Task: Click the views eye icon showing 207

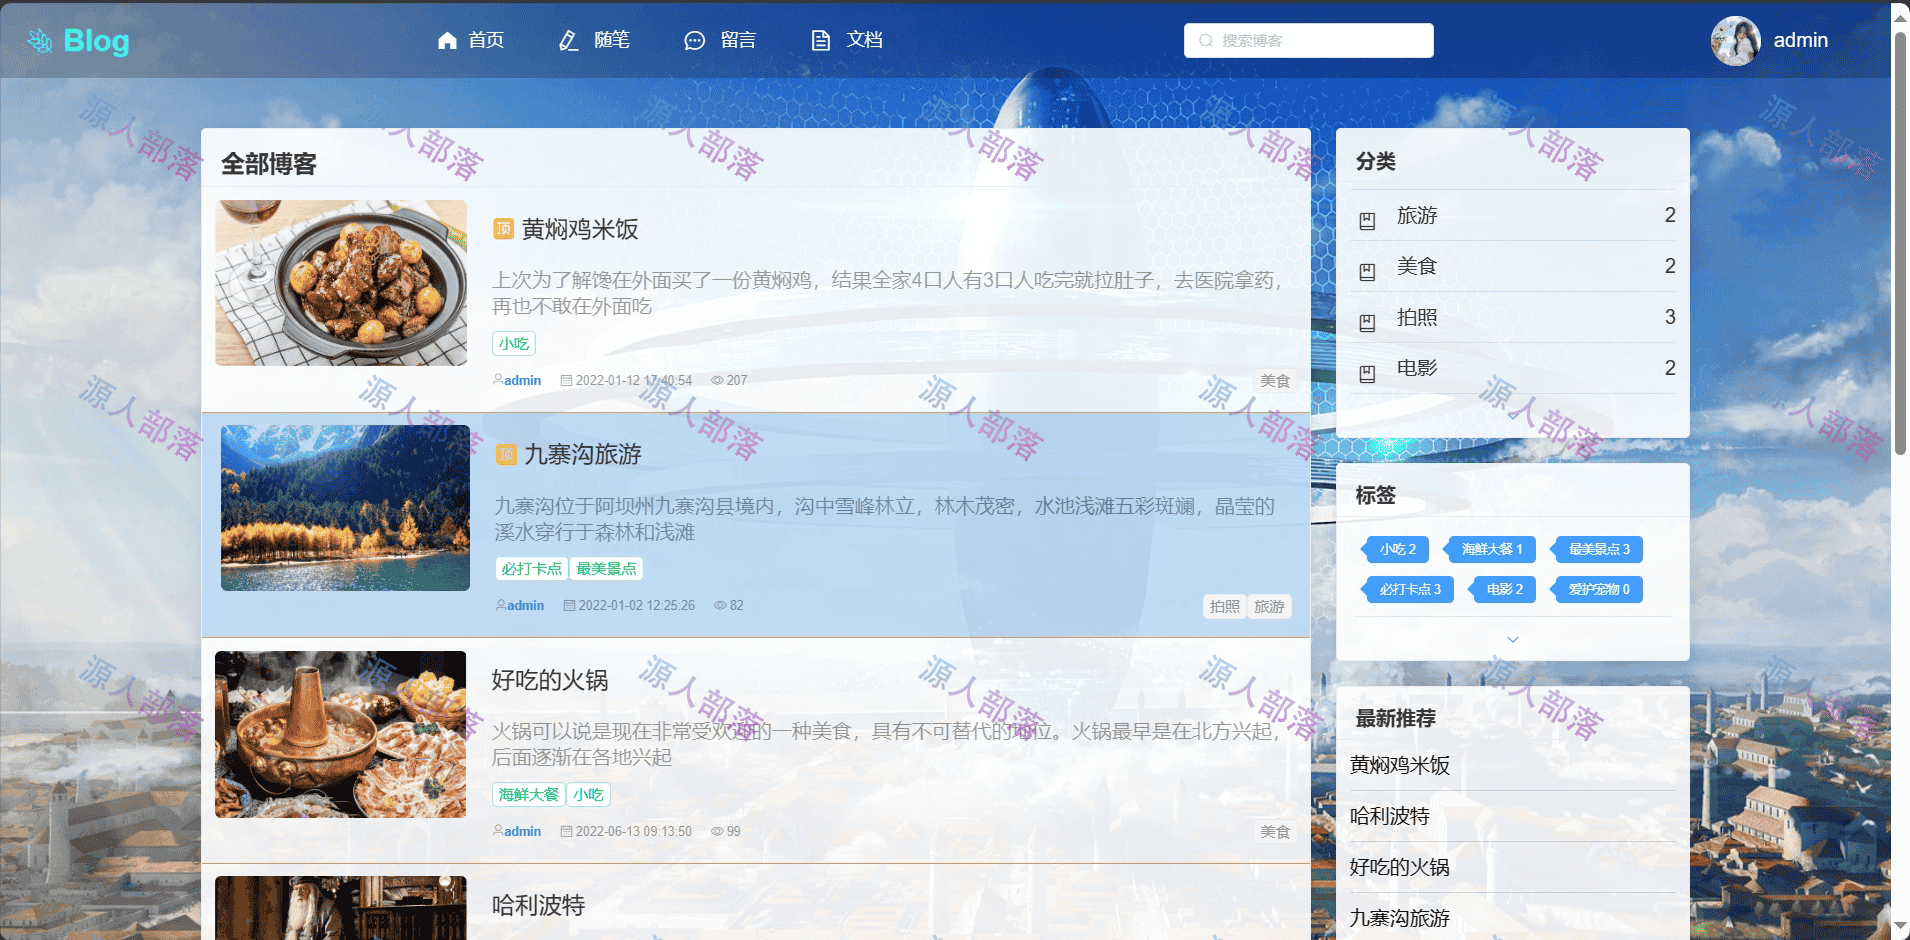Action: (717, 380)
